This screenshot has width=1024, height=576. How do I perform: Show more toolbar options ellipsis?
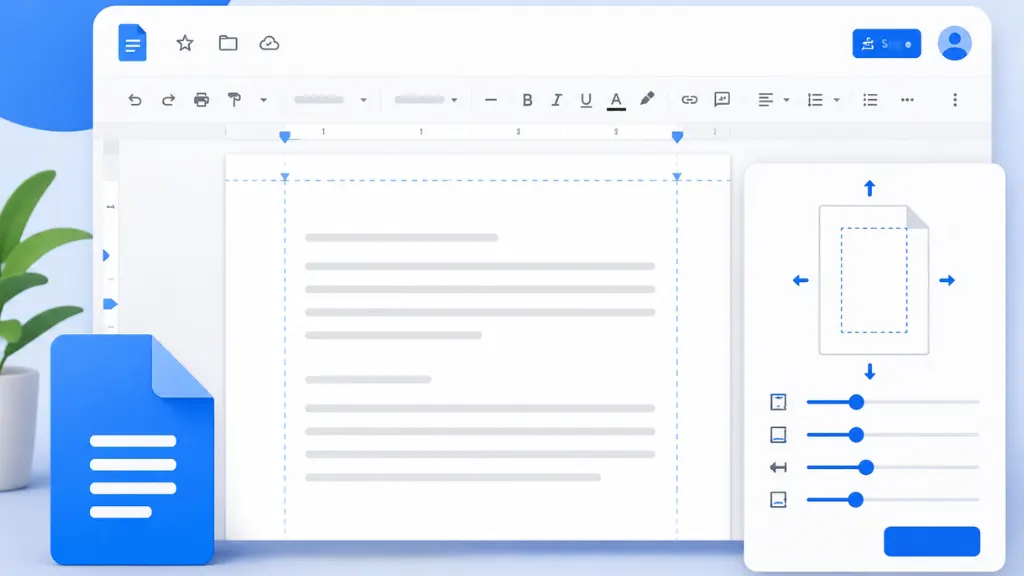[907, 100]
